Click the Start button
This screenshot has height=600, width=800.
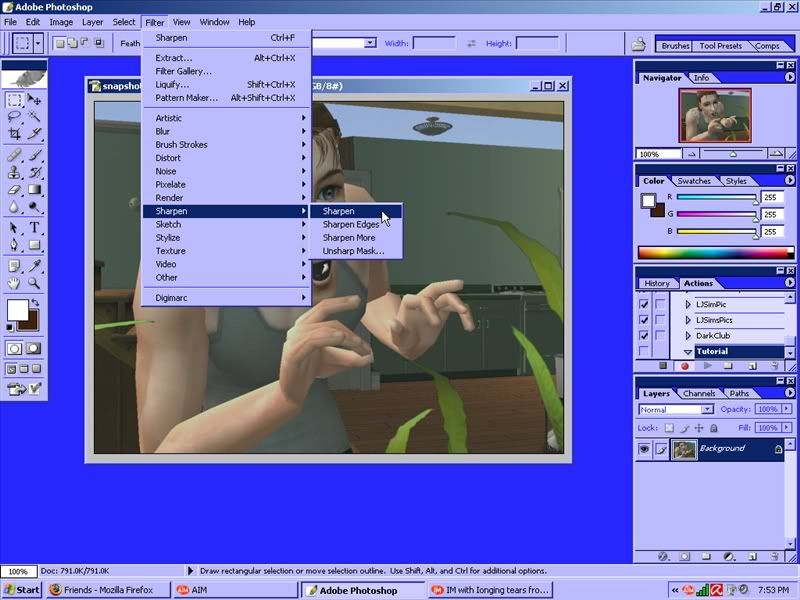(22, 590)
